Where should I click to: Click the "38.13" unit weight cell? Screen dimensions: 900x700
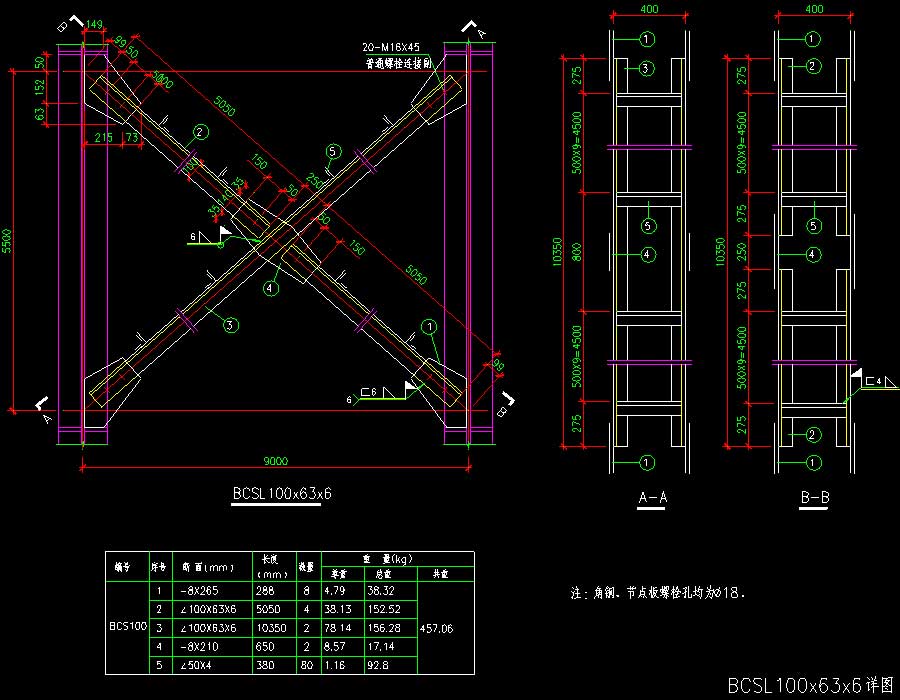(338, 609)
